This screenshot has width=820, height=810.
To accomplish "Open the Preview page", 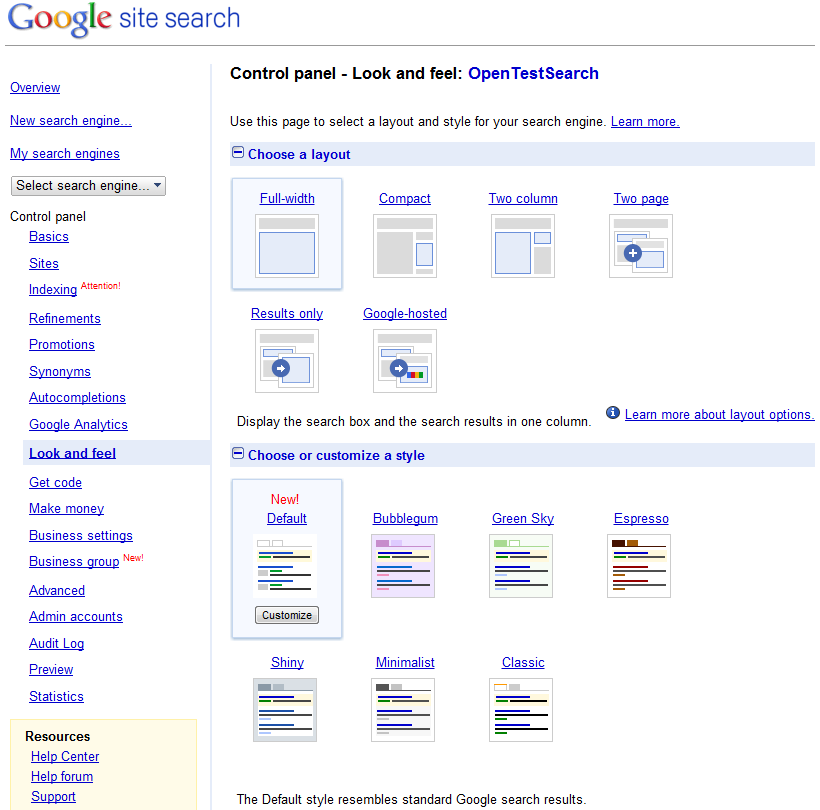I will pyautogui.click(x=51, y=669).
